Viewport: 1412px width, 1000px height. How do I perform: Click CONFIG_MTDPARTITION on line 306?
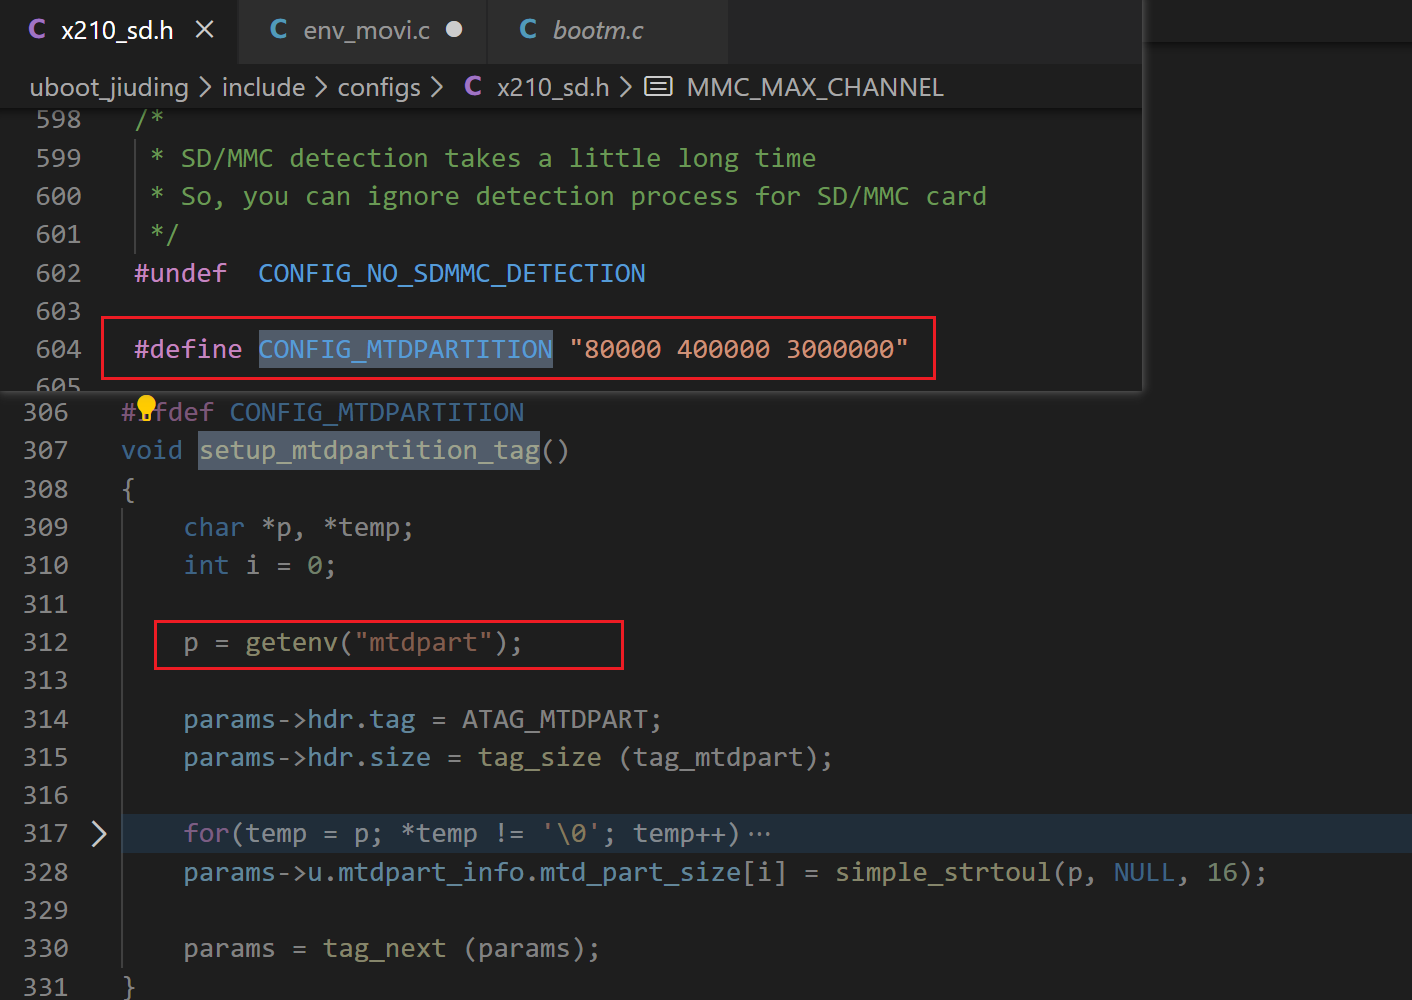[x=377, y=412]
